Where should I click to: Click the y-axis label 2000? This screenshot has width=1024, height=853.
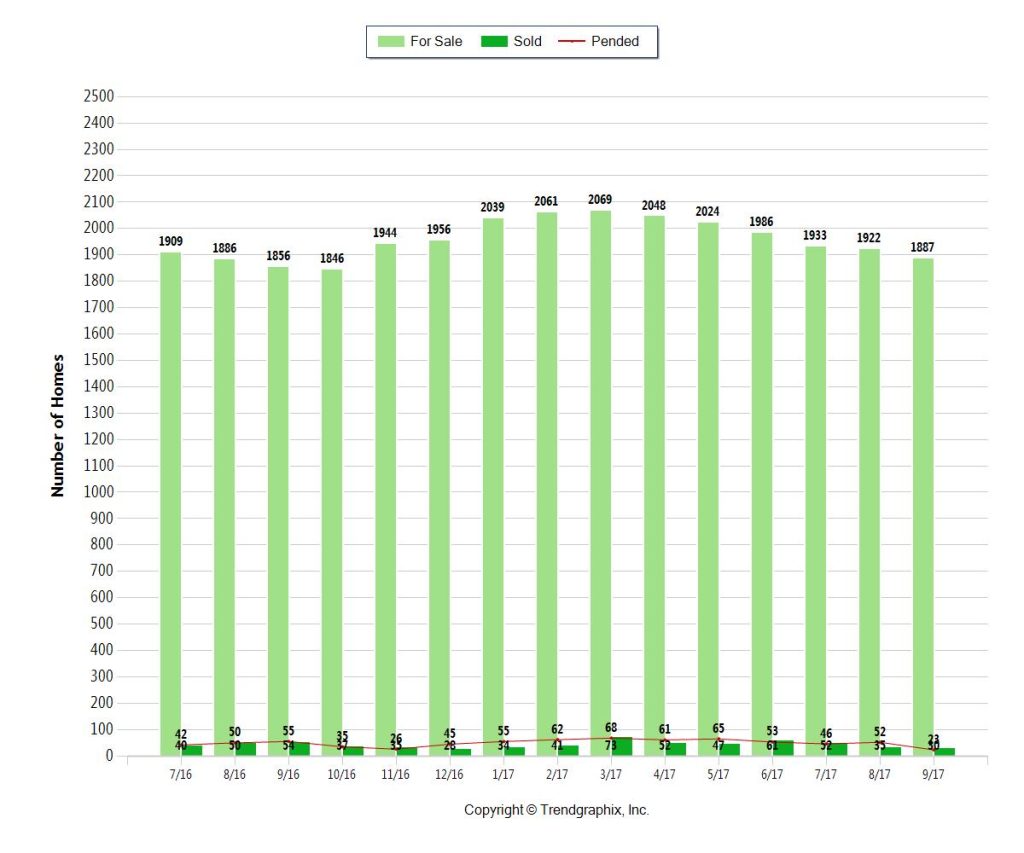[x=99, y=227]
